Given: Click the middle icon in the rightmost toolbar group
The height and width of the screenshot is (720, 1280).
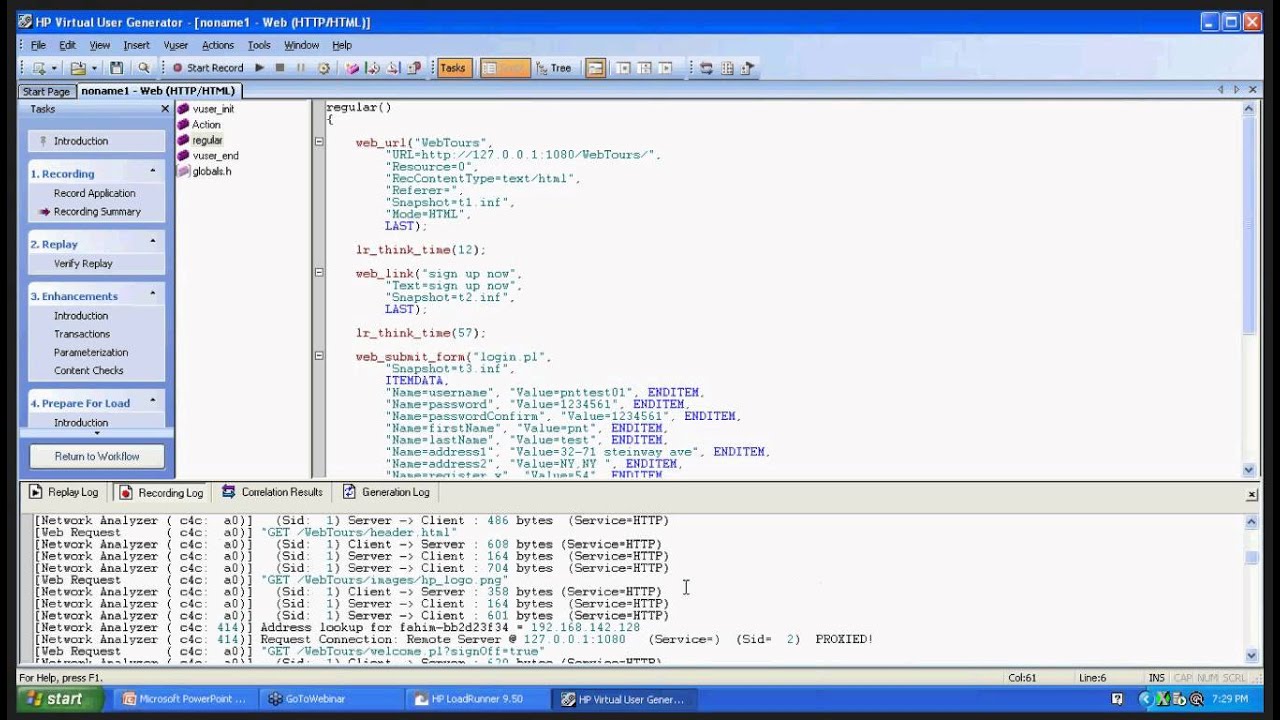Looking at the screenshot, I should point(727,68).
